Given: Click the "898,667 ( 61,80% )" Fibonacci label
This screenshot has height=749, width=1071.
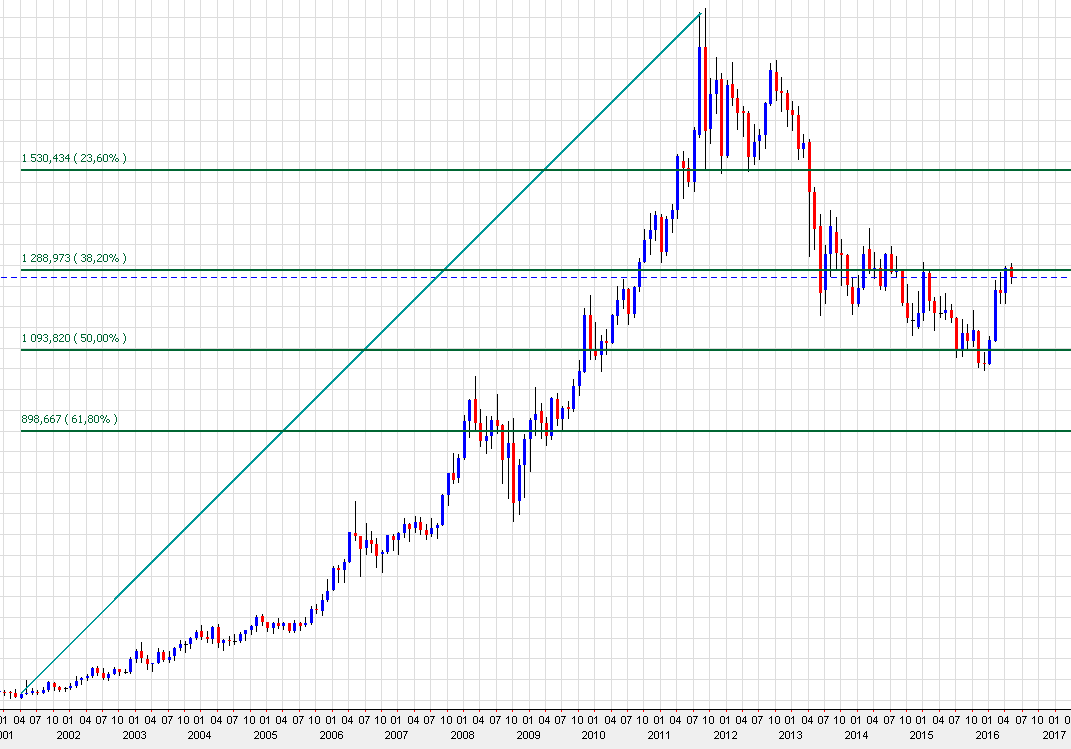Looking at the screenshot, I should pos(70,419).
